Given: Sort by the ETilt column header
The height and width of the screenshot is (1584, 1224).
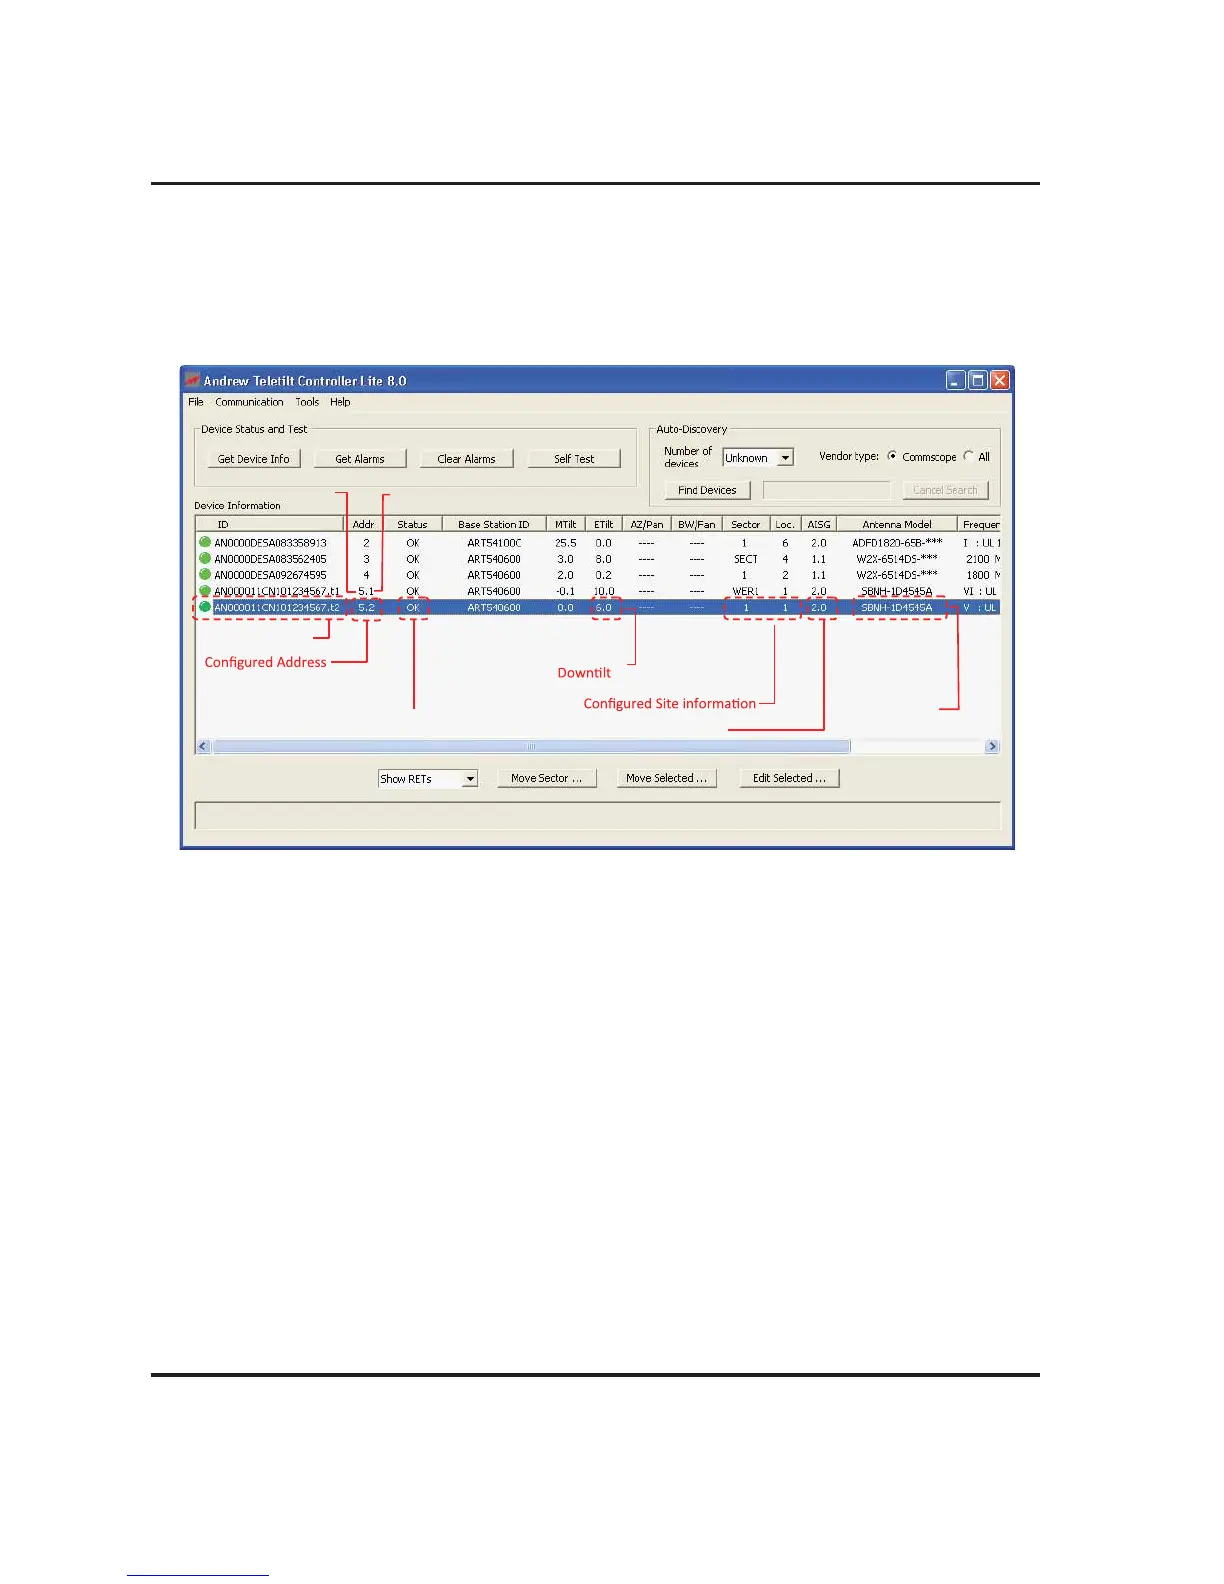Looking at the screenshot, I should tap(604, 524).
